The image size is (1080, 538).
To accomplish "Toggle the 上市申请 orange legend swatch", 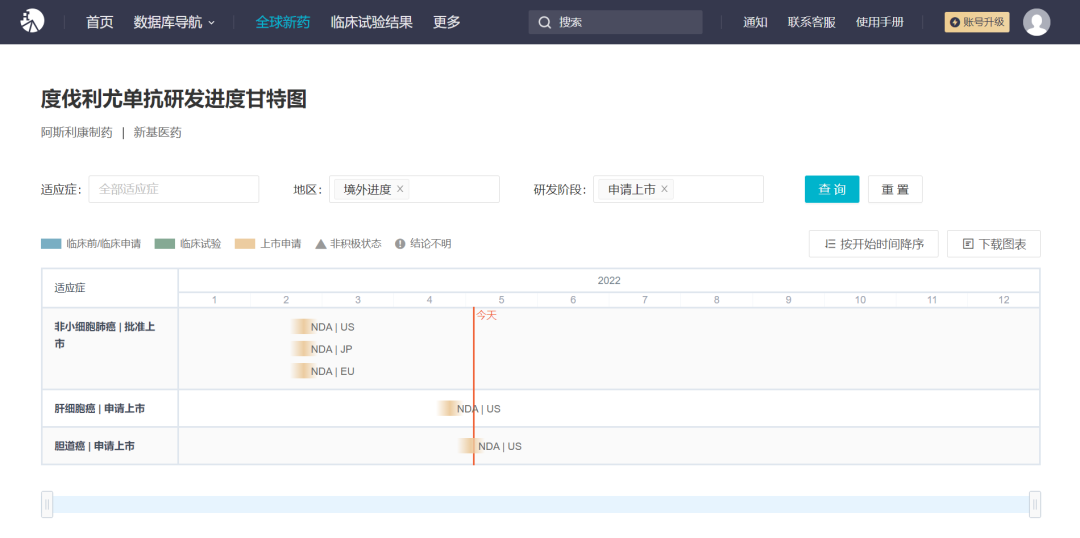I will click(245, 244).
